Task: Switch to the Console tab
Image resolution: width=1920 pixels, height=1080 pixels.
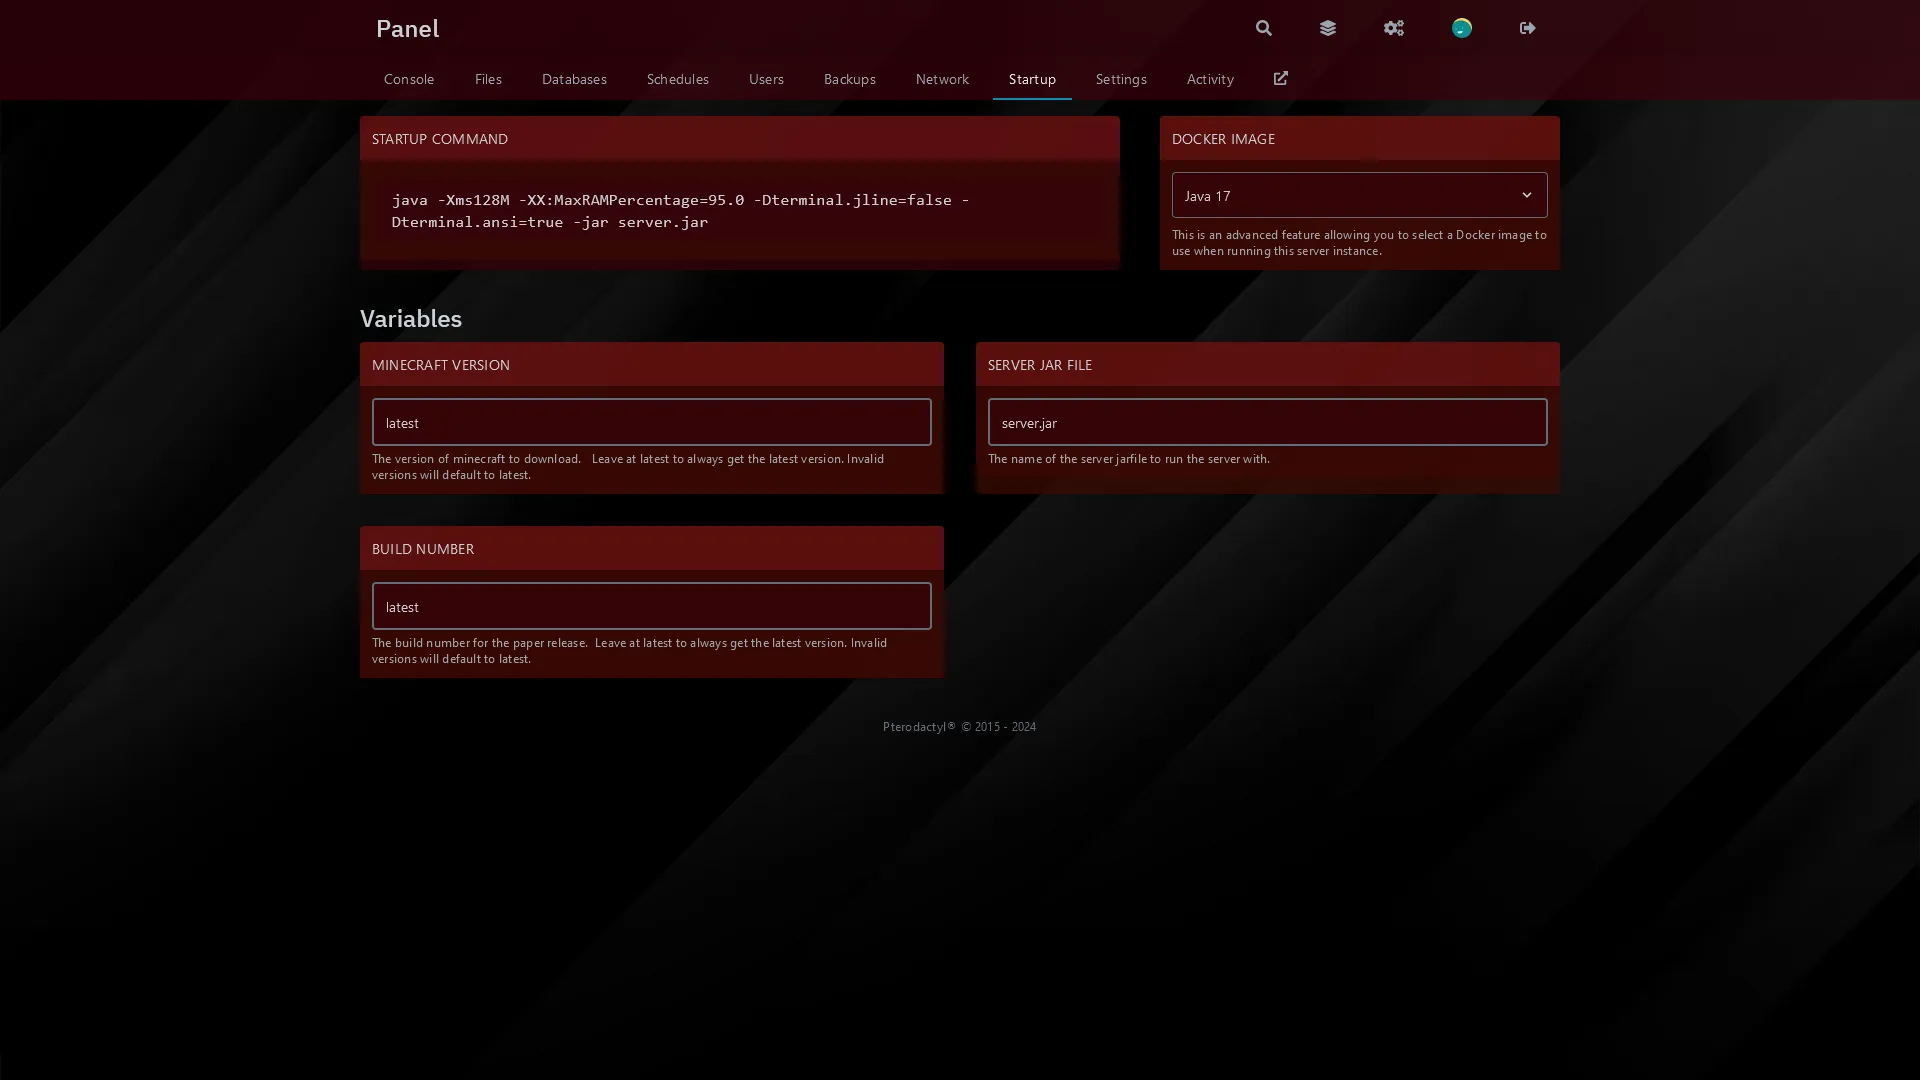Action: point(408,79)
